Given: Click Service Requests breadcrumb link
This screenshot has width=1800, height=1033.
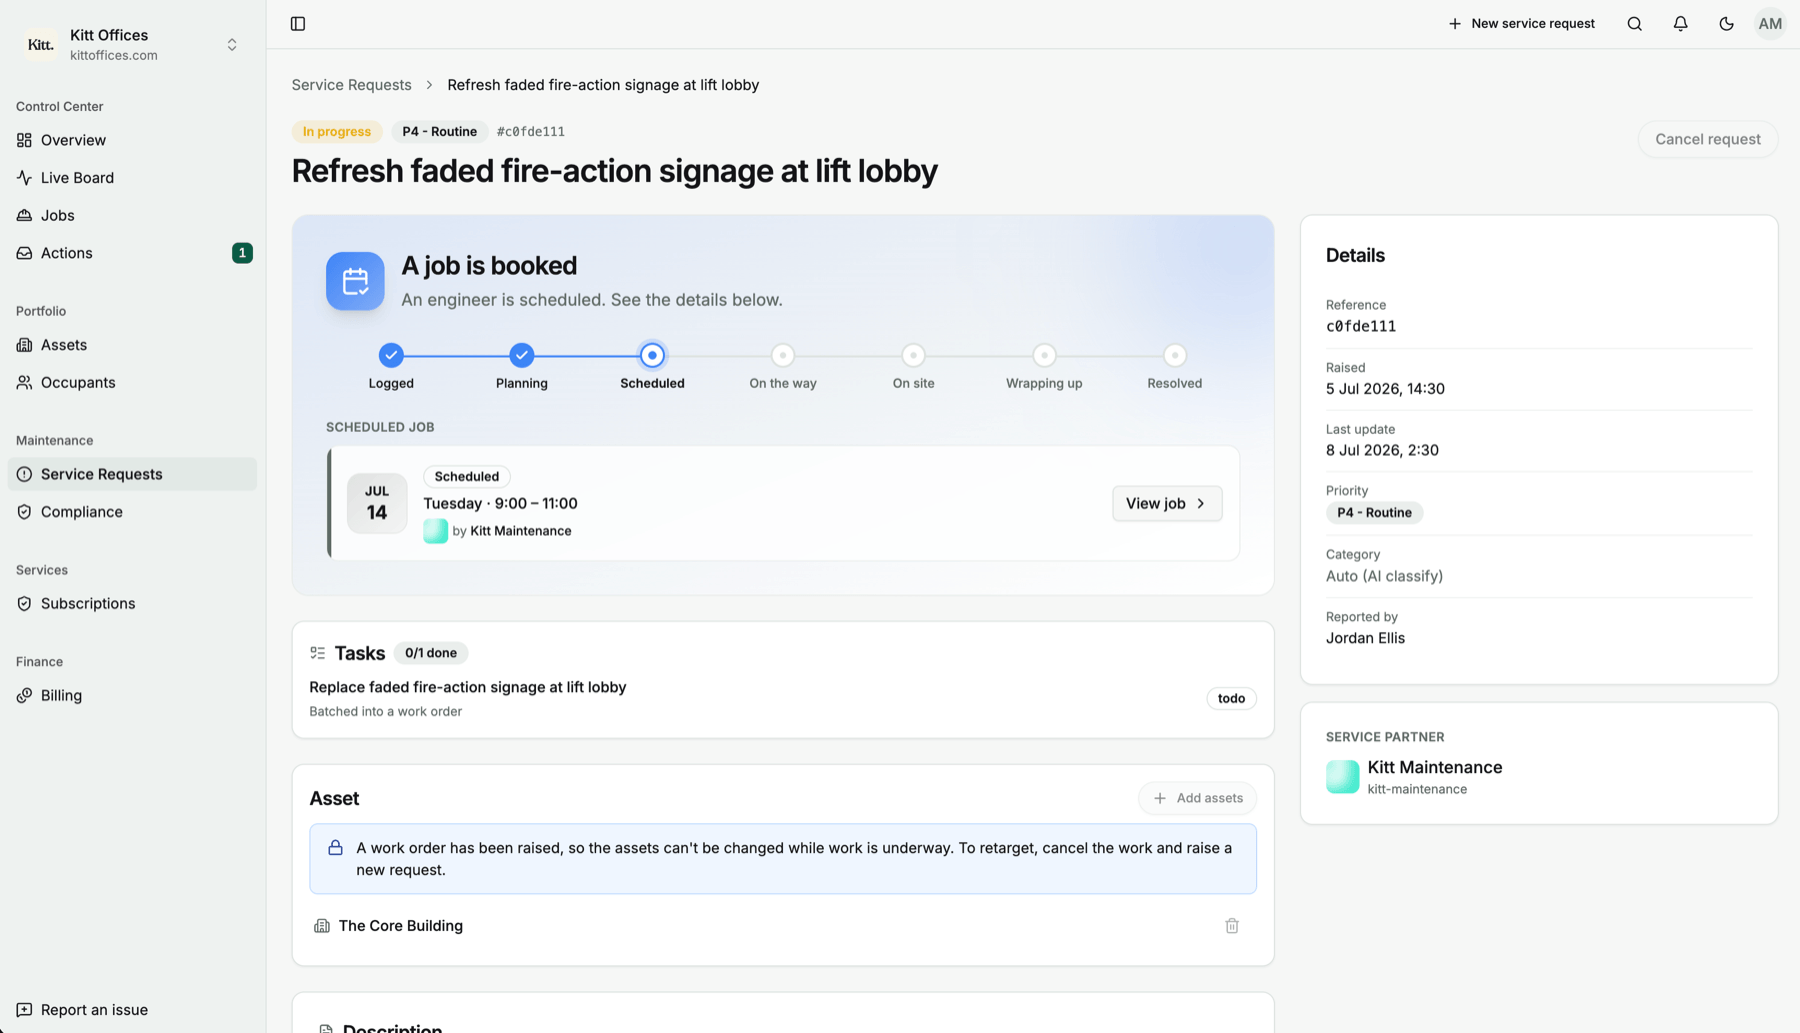Looking at the screenshot, I should click(351, 85).
